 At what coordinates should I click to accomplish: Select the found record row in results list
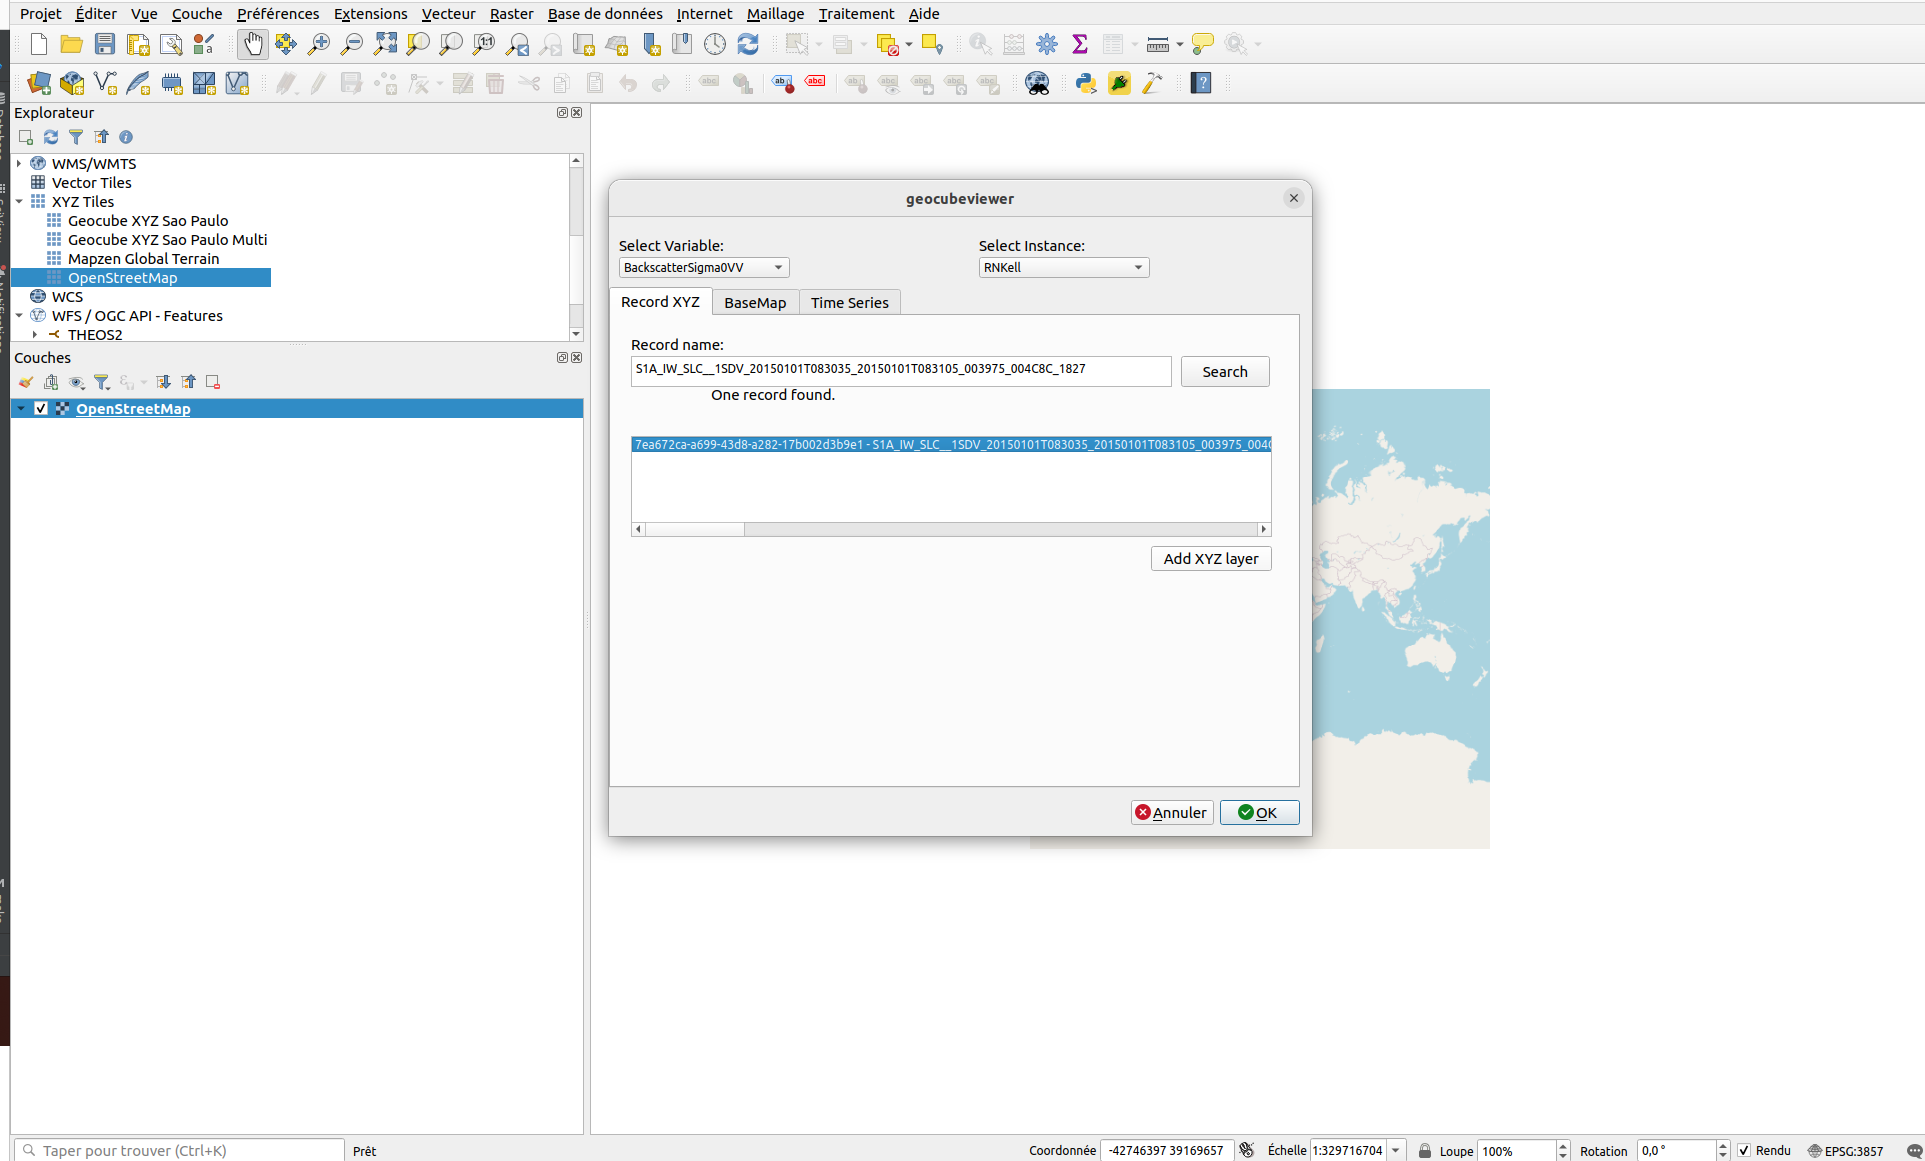[951, 444]
